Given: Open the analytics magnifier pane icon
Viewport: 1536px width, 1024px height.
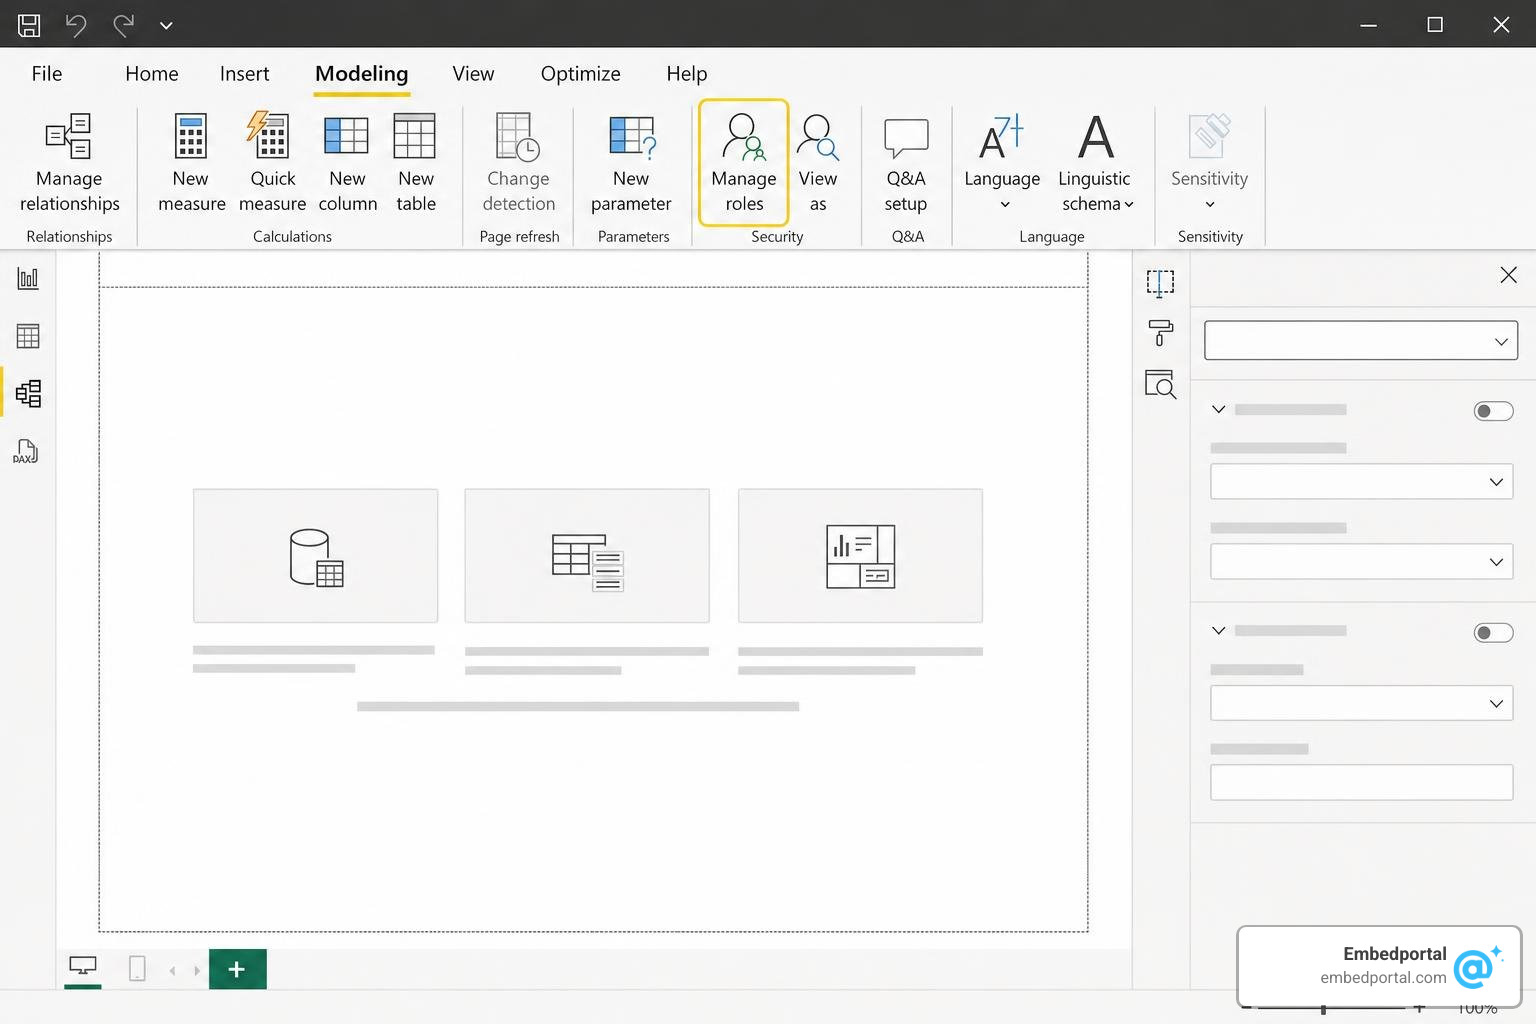Looking at the screenshot, I should [x=1160, y=384].
